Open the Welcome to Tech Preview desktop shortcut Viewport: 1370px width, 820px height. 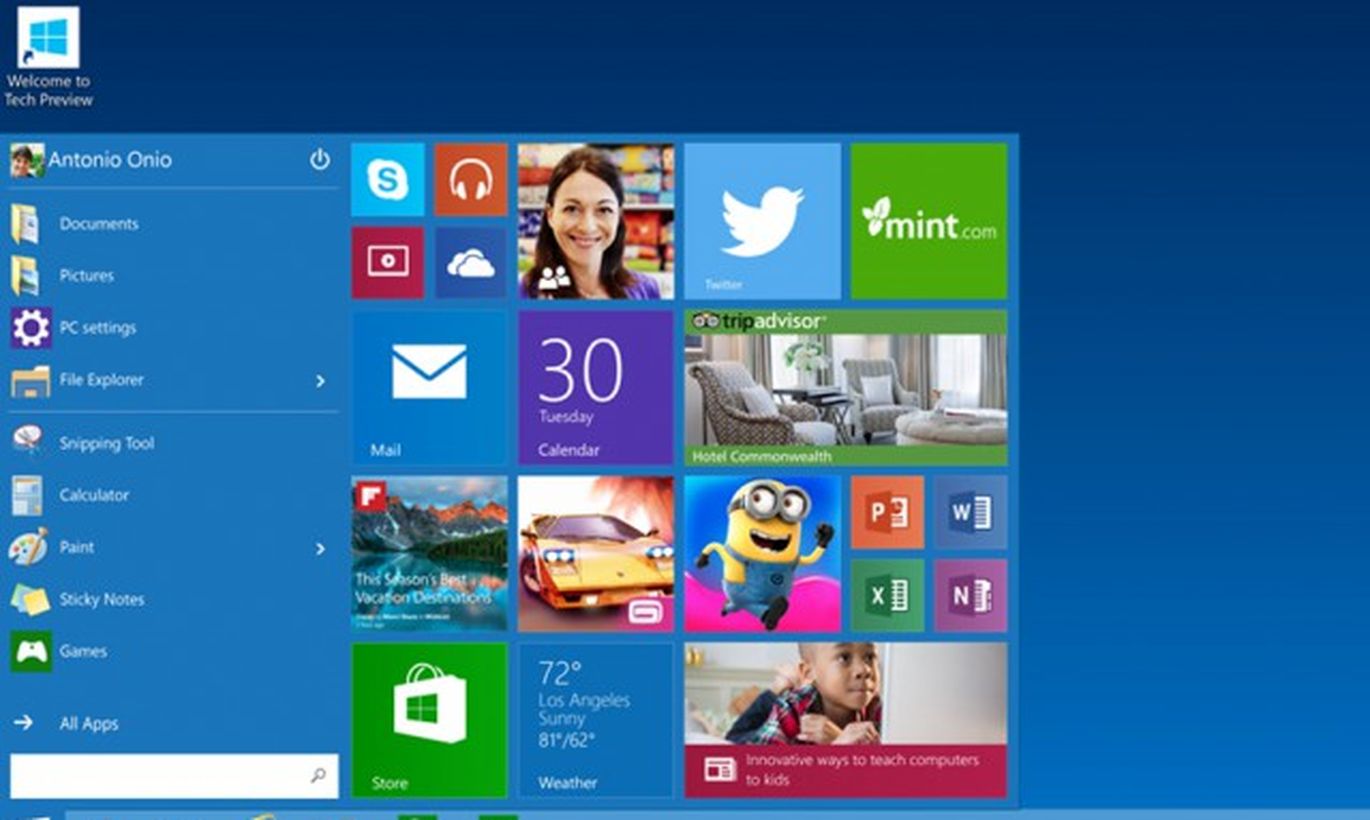point(48,57)
